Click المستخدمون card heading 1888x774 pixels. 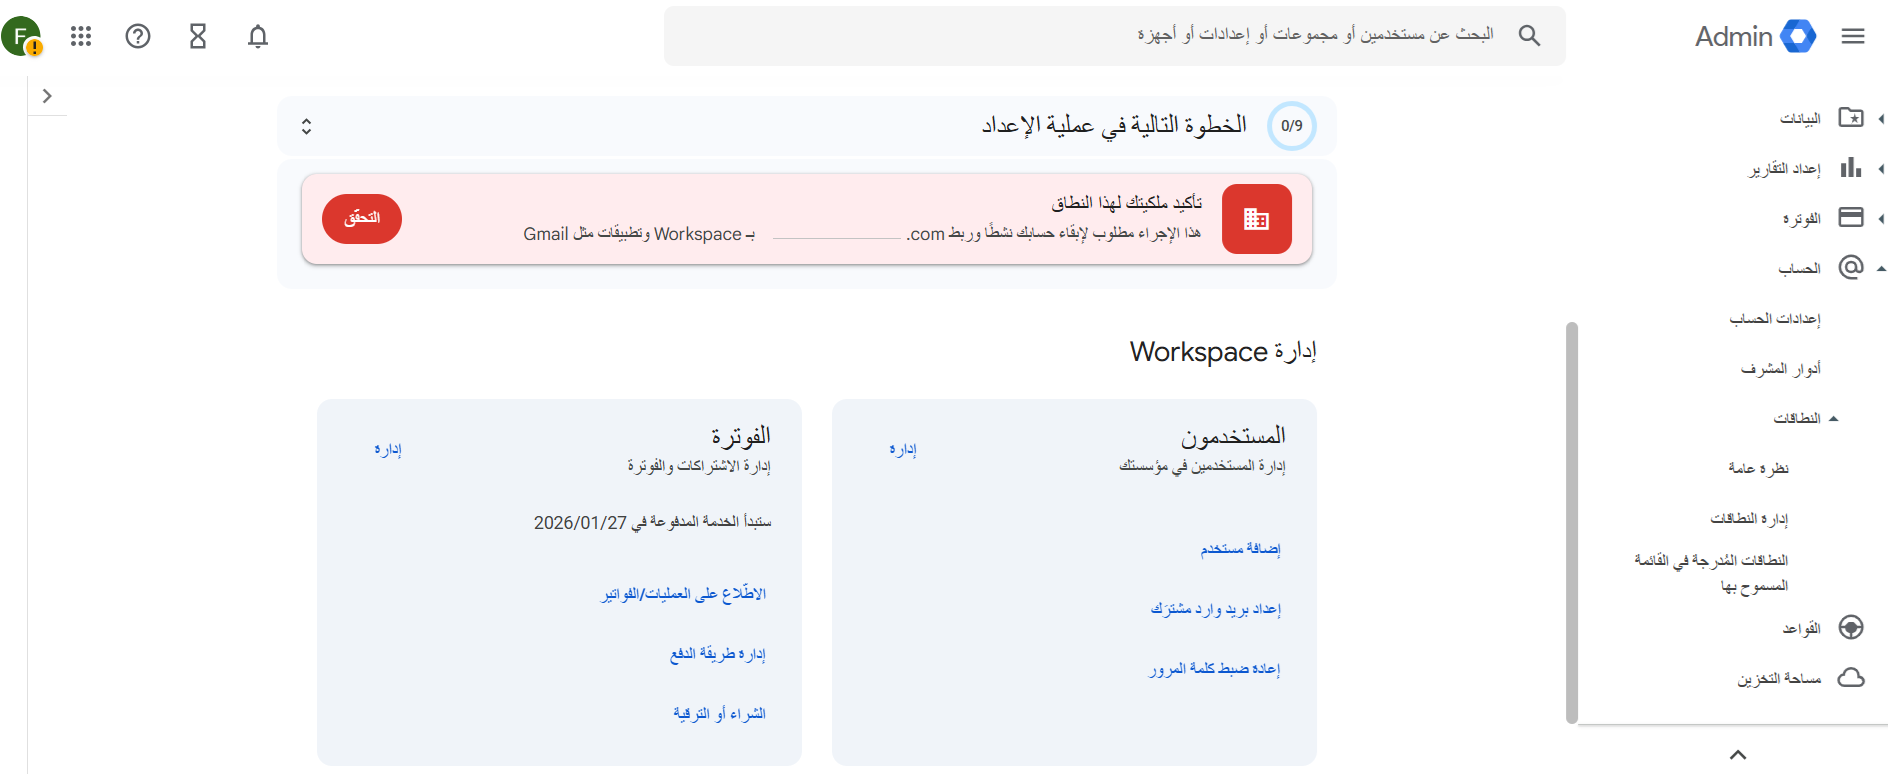point(1234,436)
